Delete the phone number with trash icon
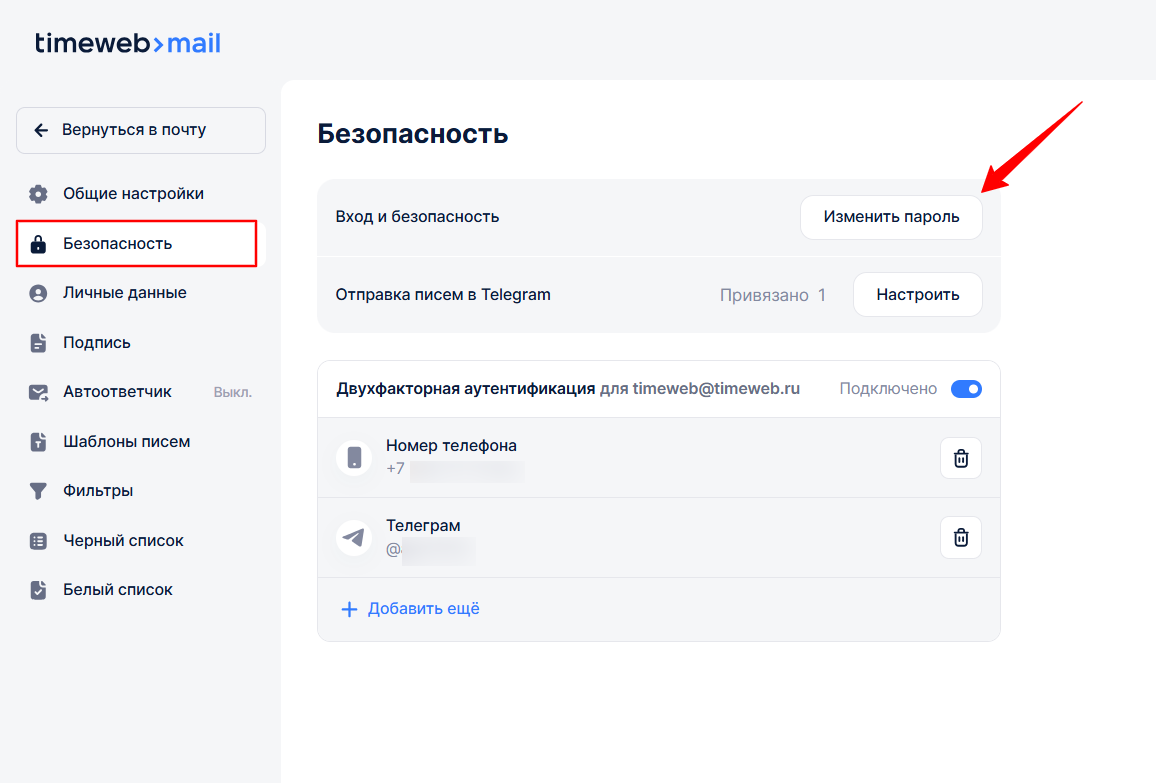This screenshot has height=783, width=1156. [x=960, y=458]
